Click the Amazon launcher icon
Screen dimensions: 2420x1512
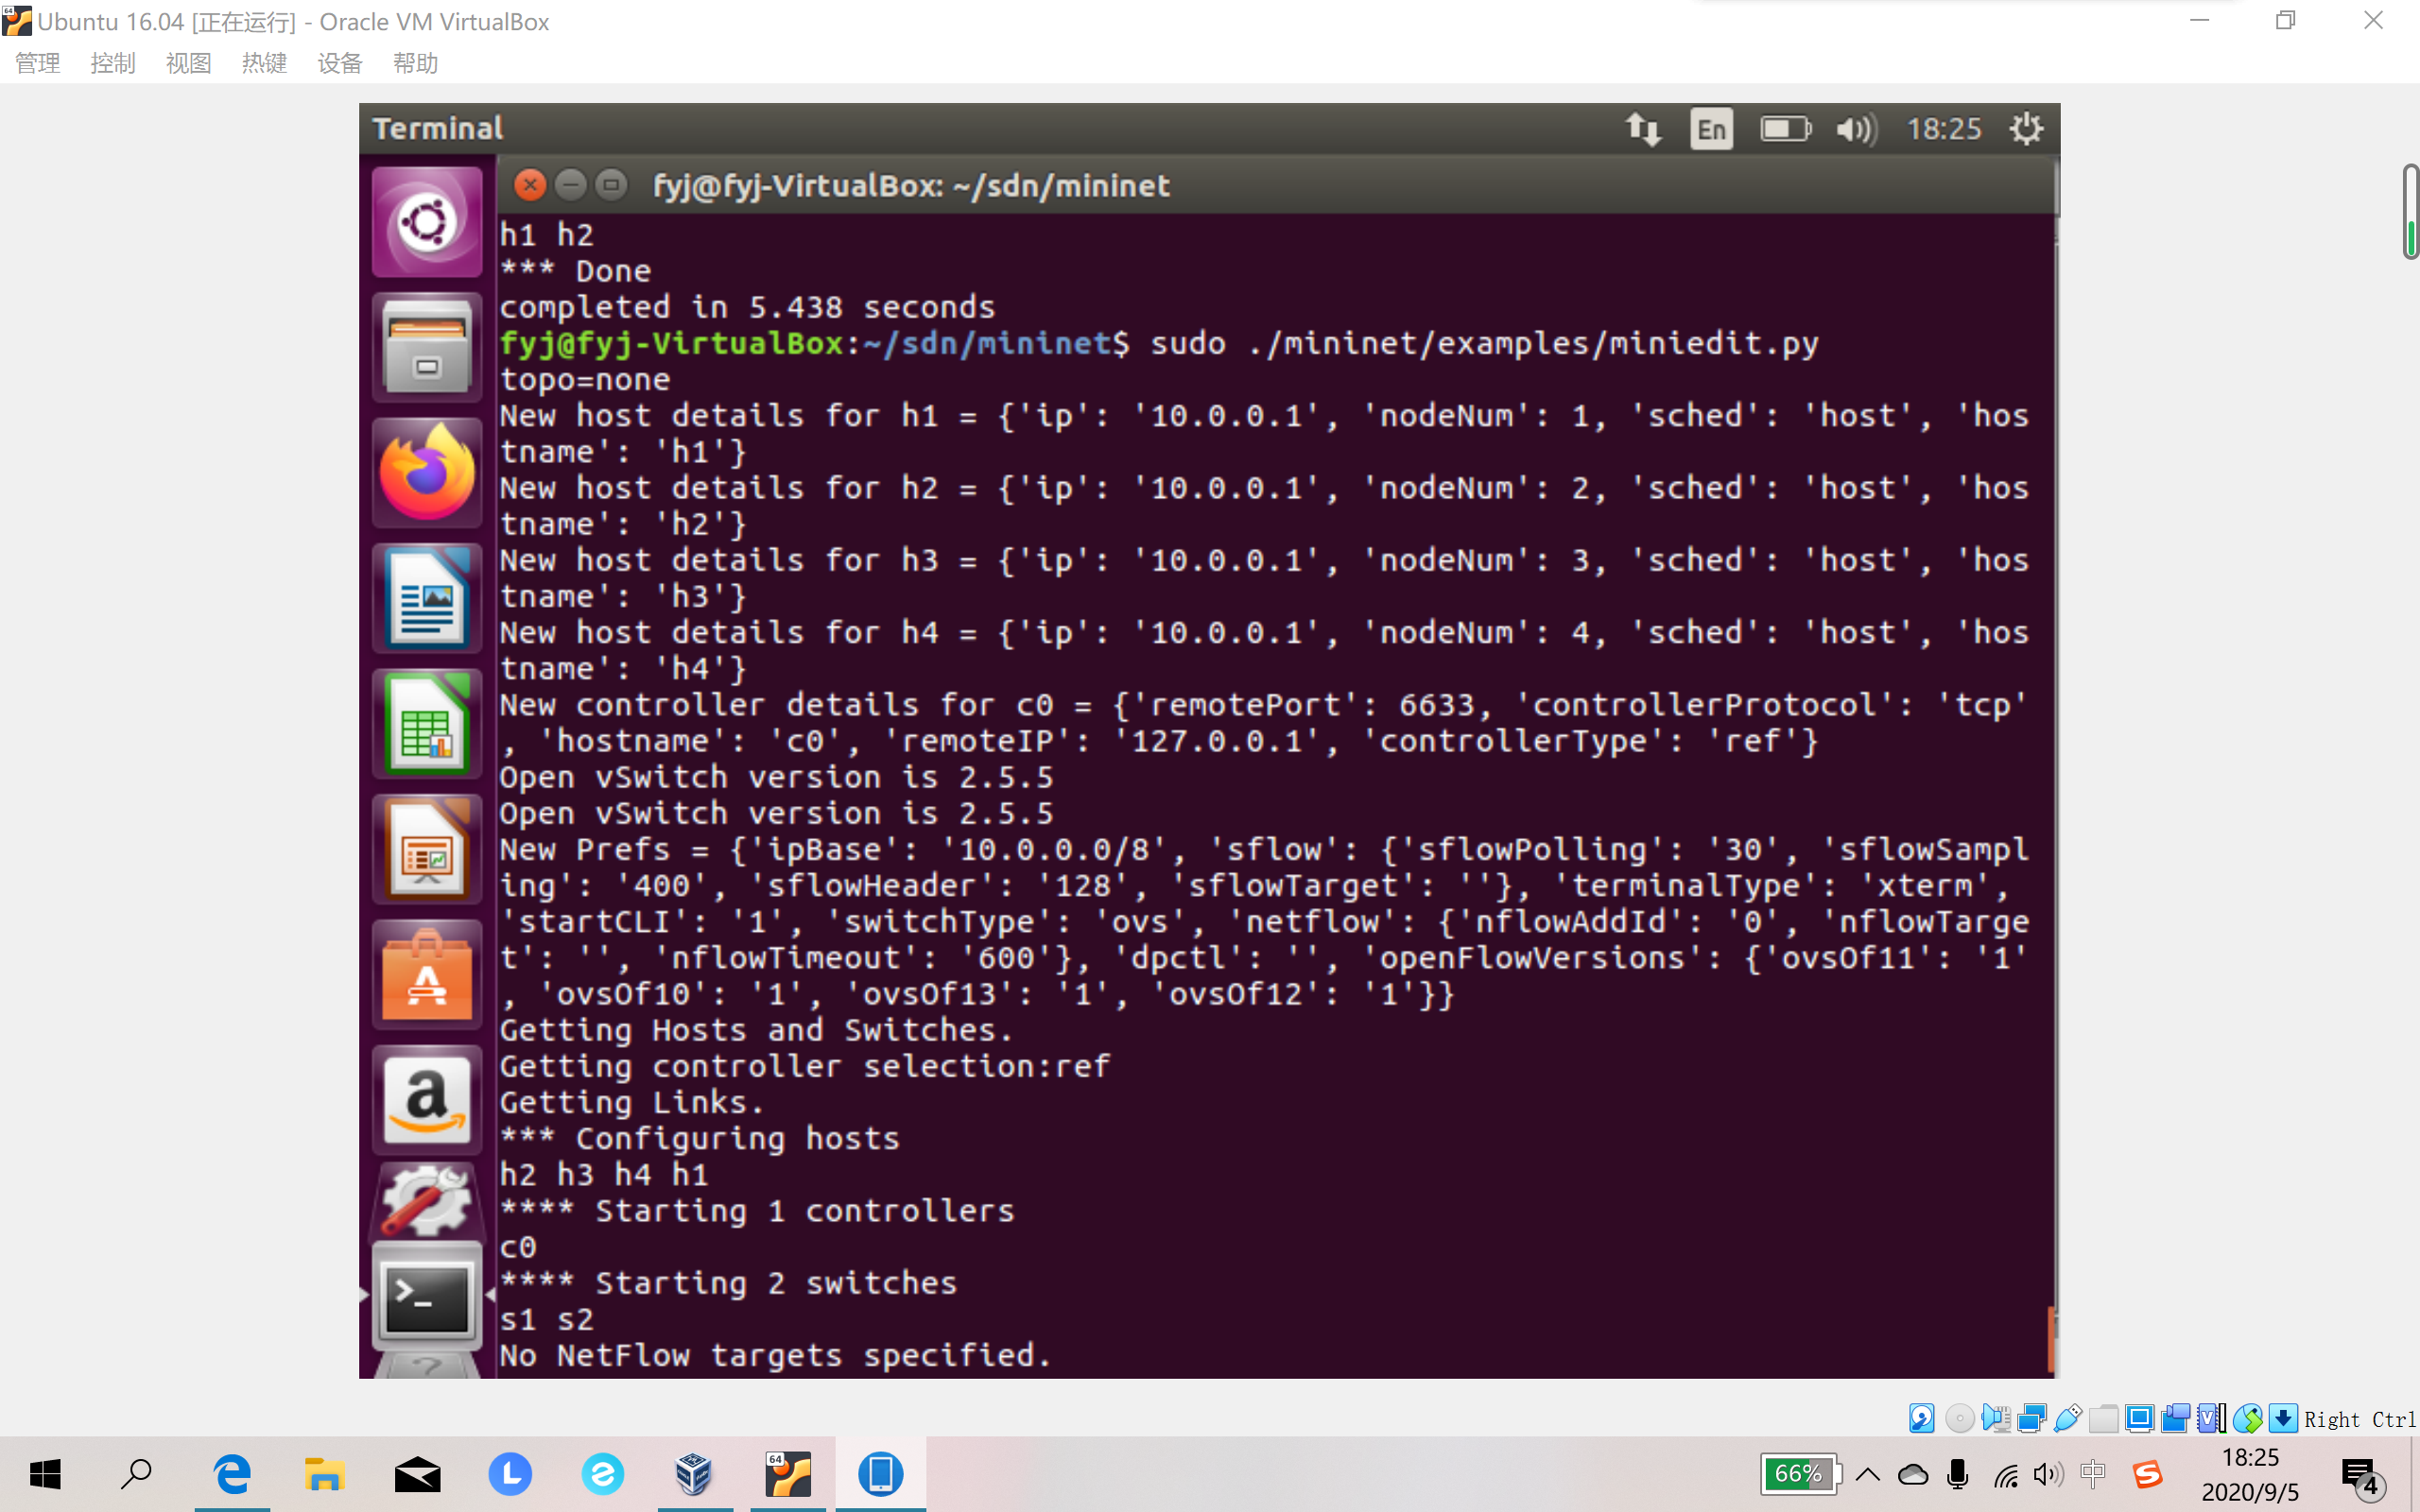[427, 1101]
